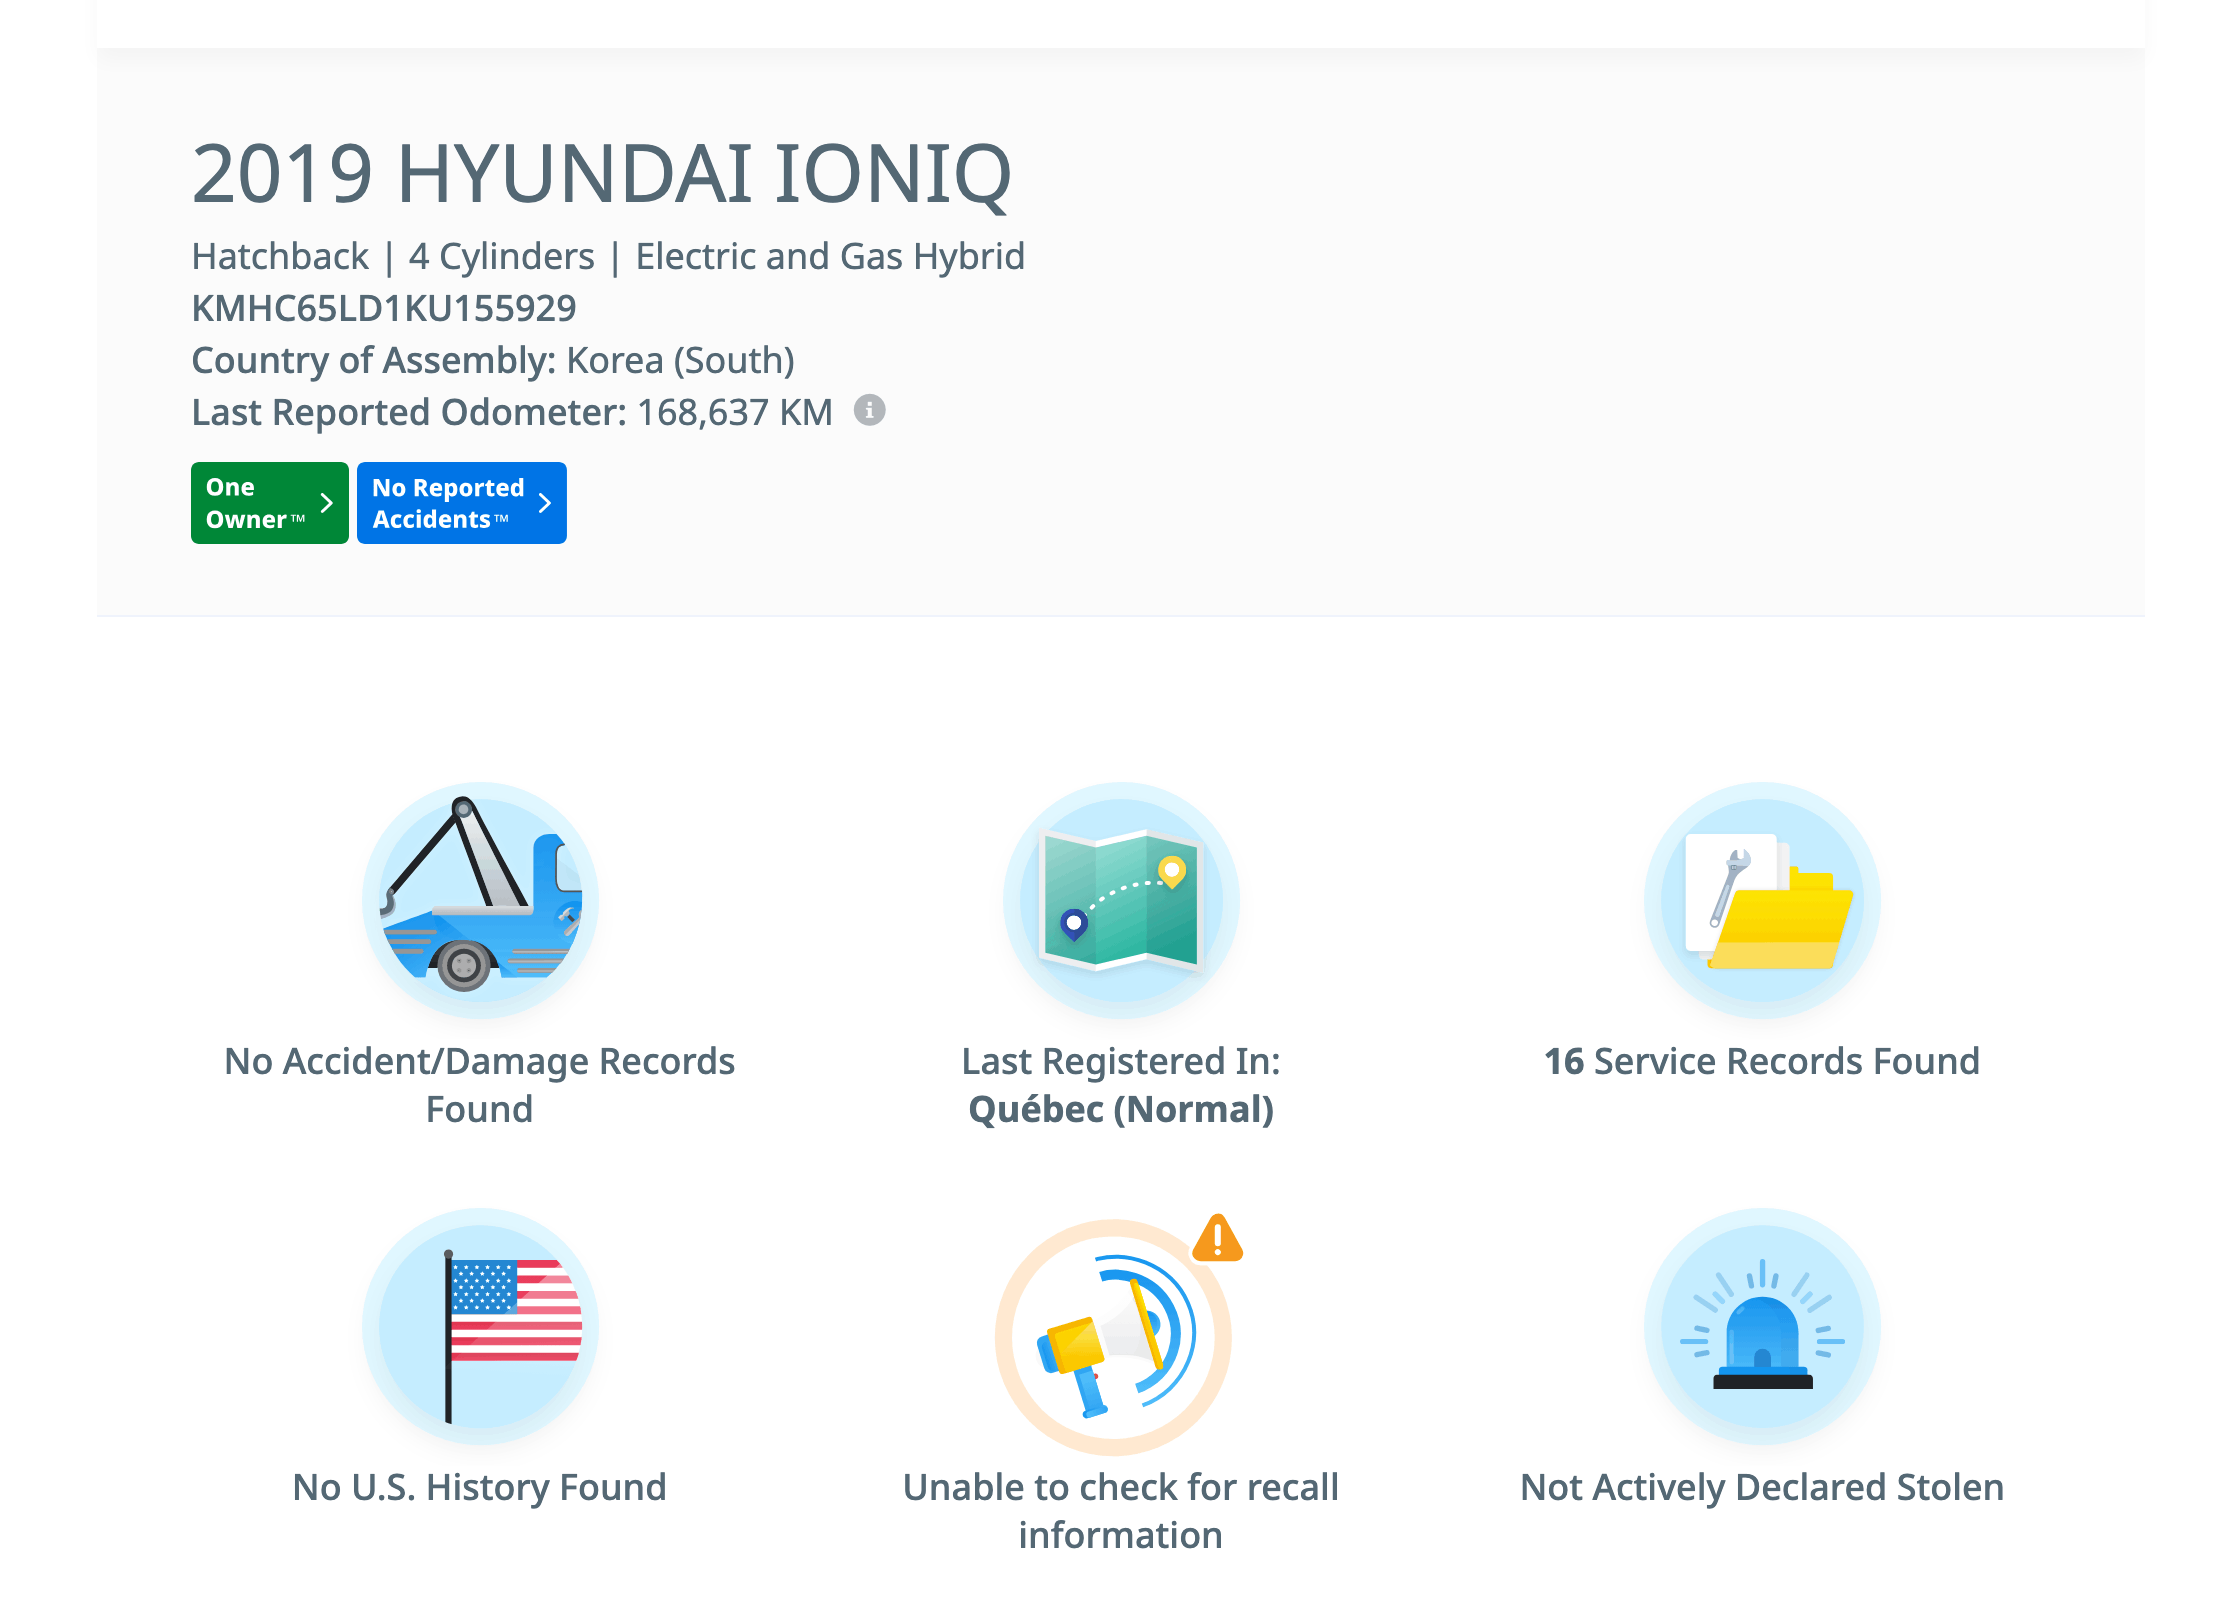The height and width of the screenshot is (1616, 2230).
Task: Open the No Reported Accidents badge
Action: click(x=461, y=503)
